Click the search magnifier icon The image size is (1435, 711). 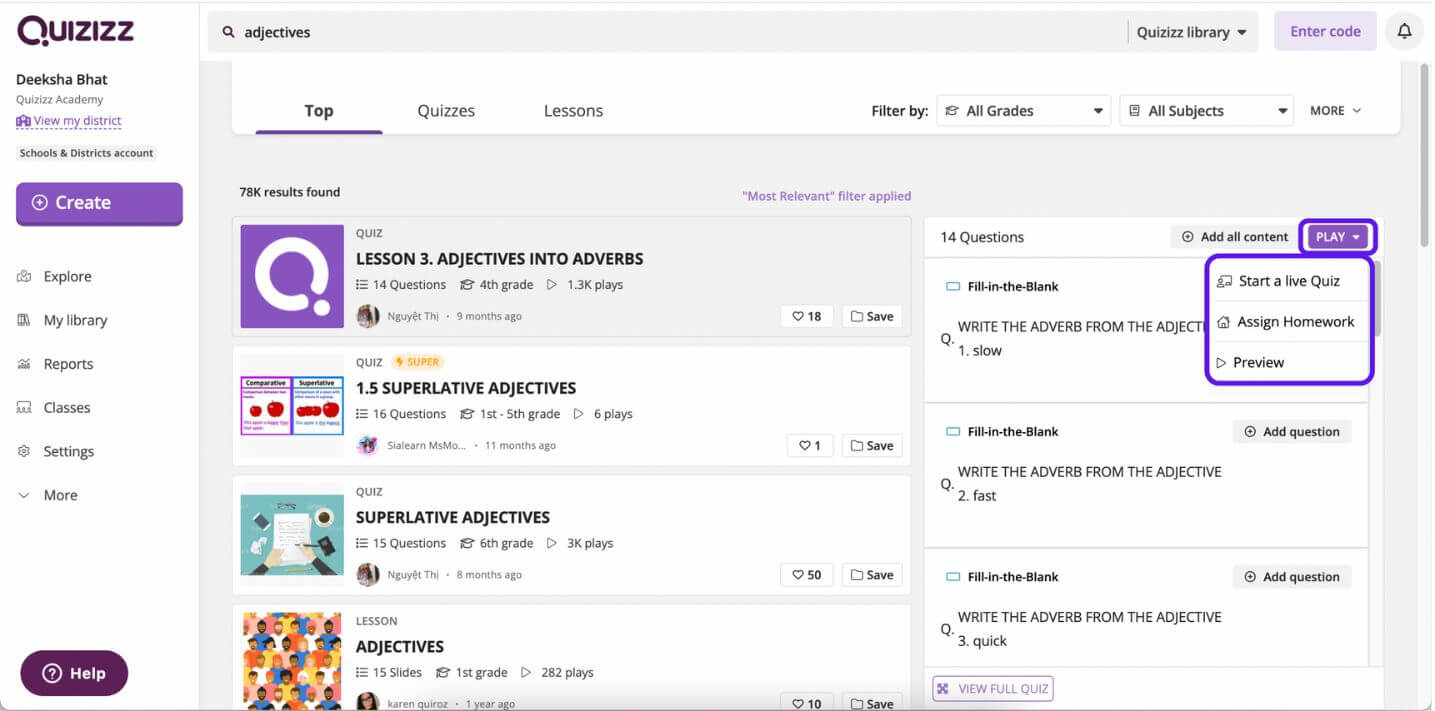pos(228,32)
